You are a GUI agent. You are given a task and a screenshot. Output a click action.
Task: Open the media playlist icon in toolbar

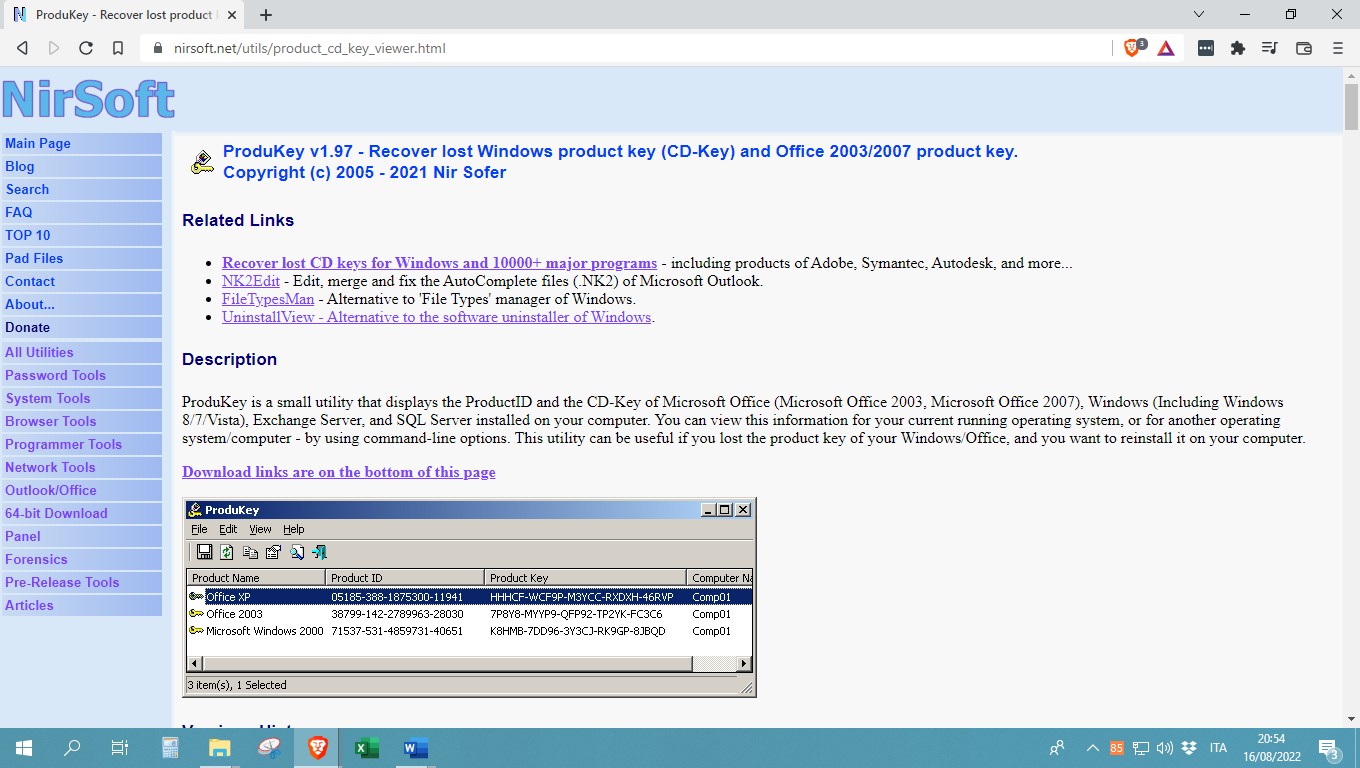1270,48
